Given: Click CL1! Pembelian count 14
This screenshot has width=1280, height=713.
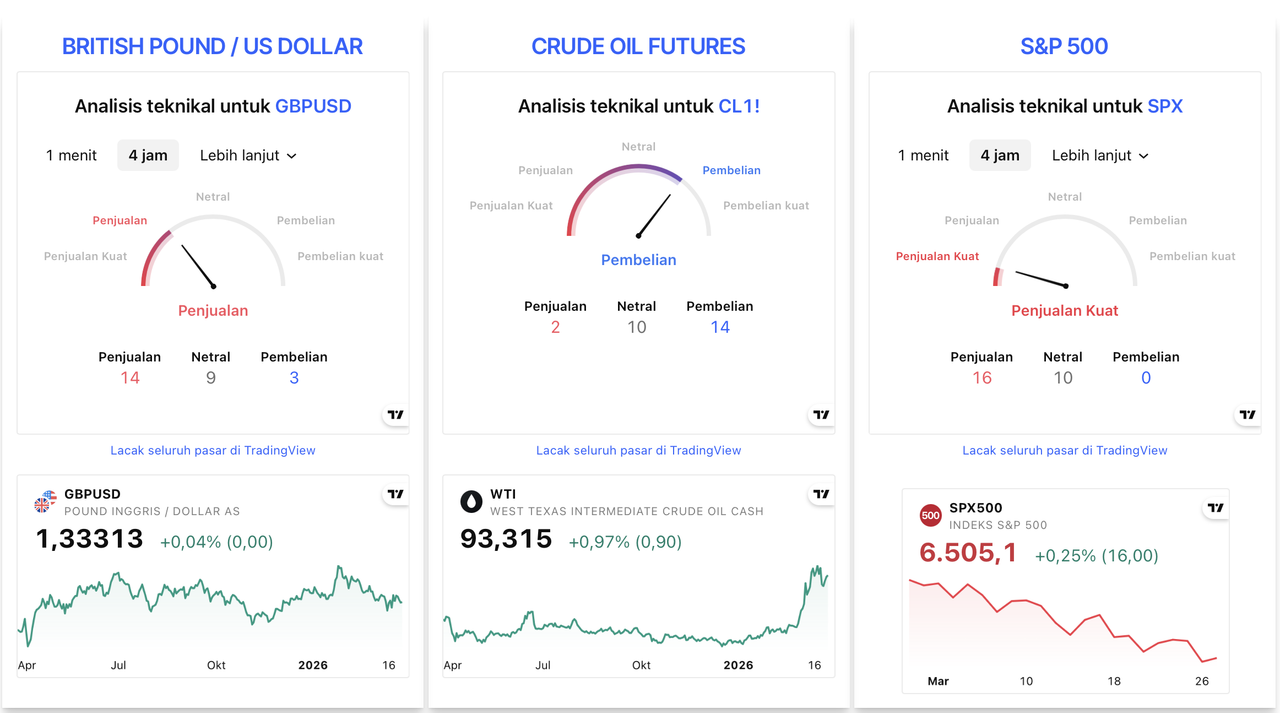Looking at the screenshot, I should (720, 327).
